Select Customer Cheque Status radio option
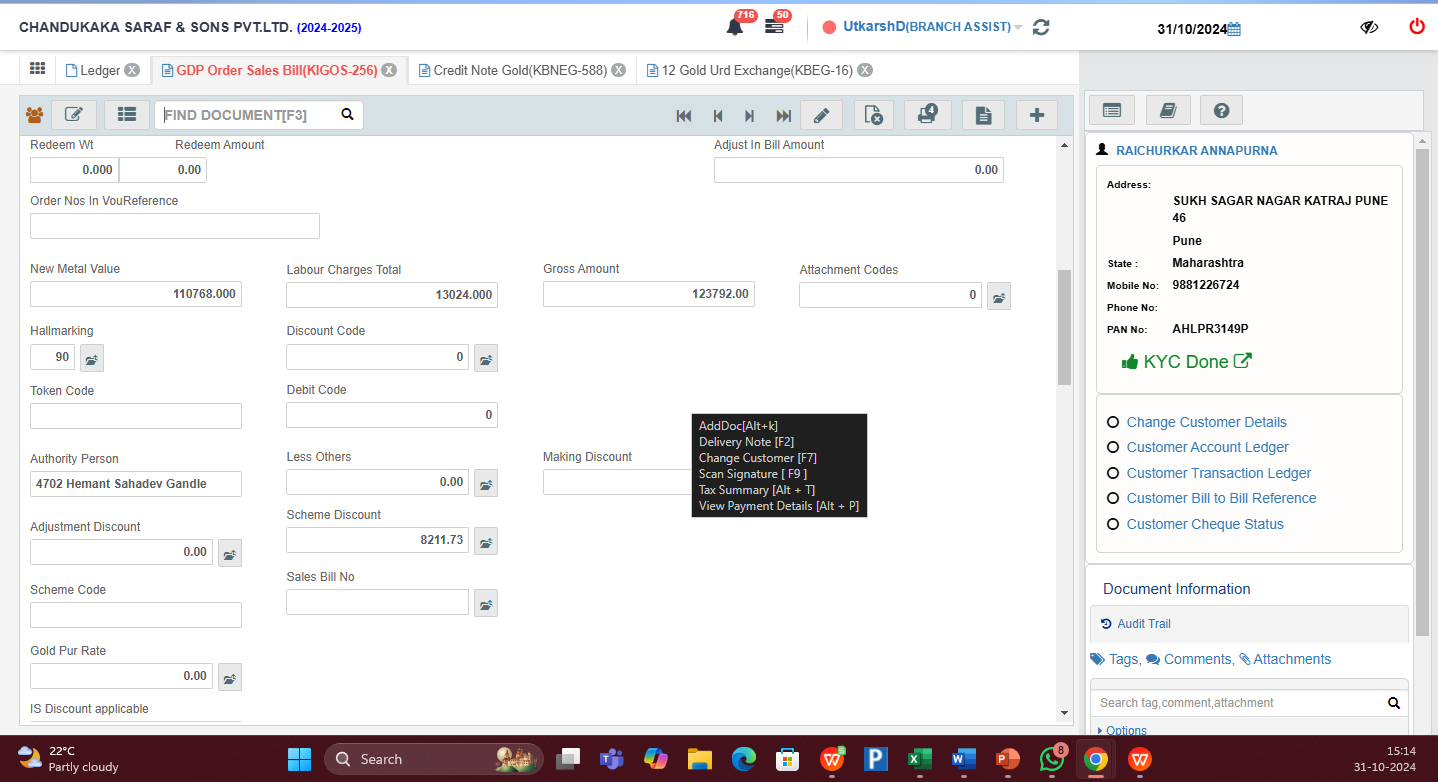Image resolution: width=1438 pixels, height=782 pixels. tap(1113, 524)
